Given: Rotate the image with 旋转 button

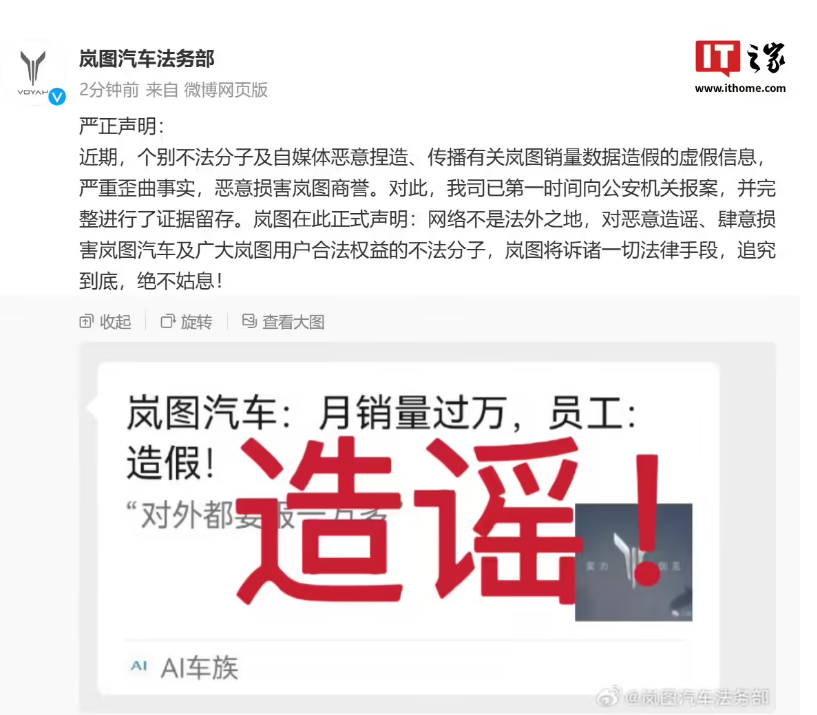Looking at the screenshot, I should (186, 322).
